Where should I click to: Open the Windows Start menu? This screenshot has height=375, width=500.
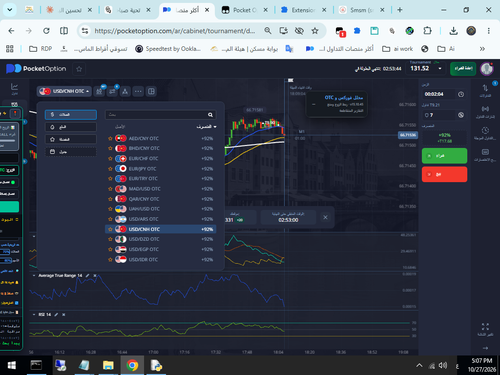click(12, 365)
